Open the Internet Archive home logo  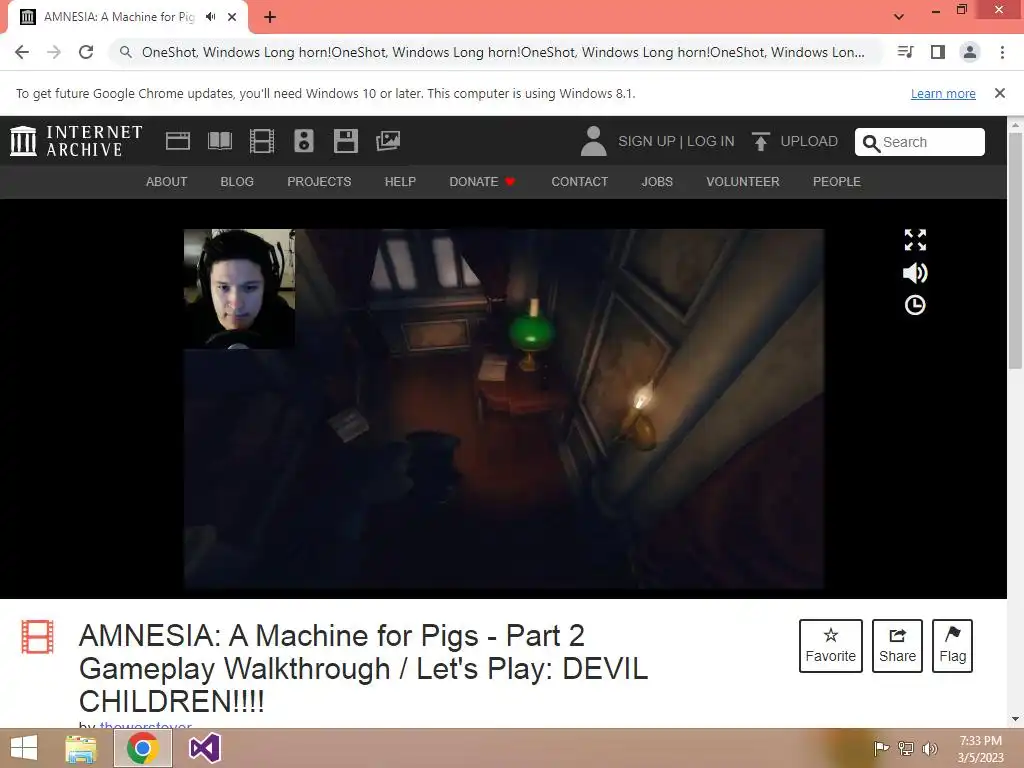click(x=76, y=141)
